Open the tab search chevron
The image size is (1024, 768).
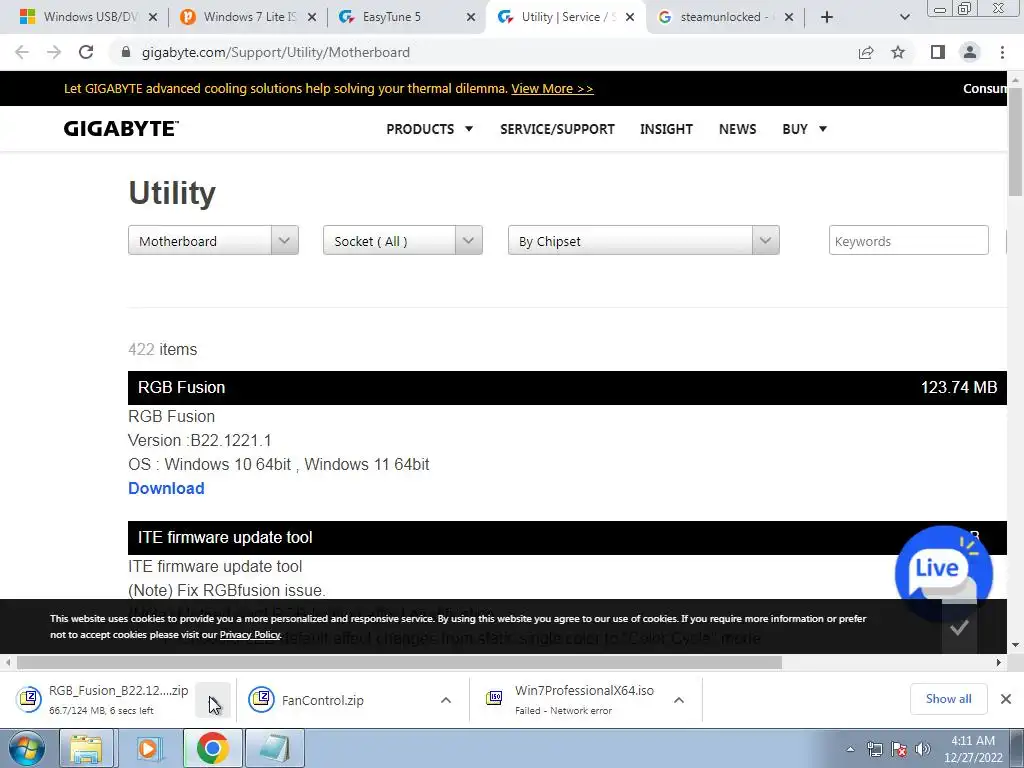click(x=904, y=17)
